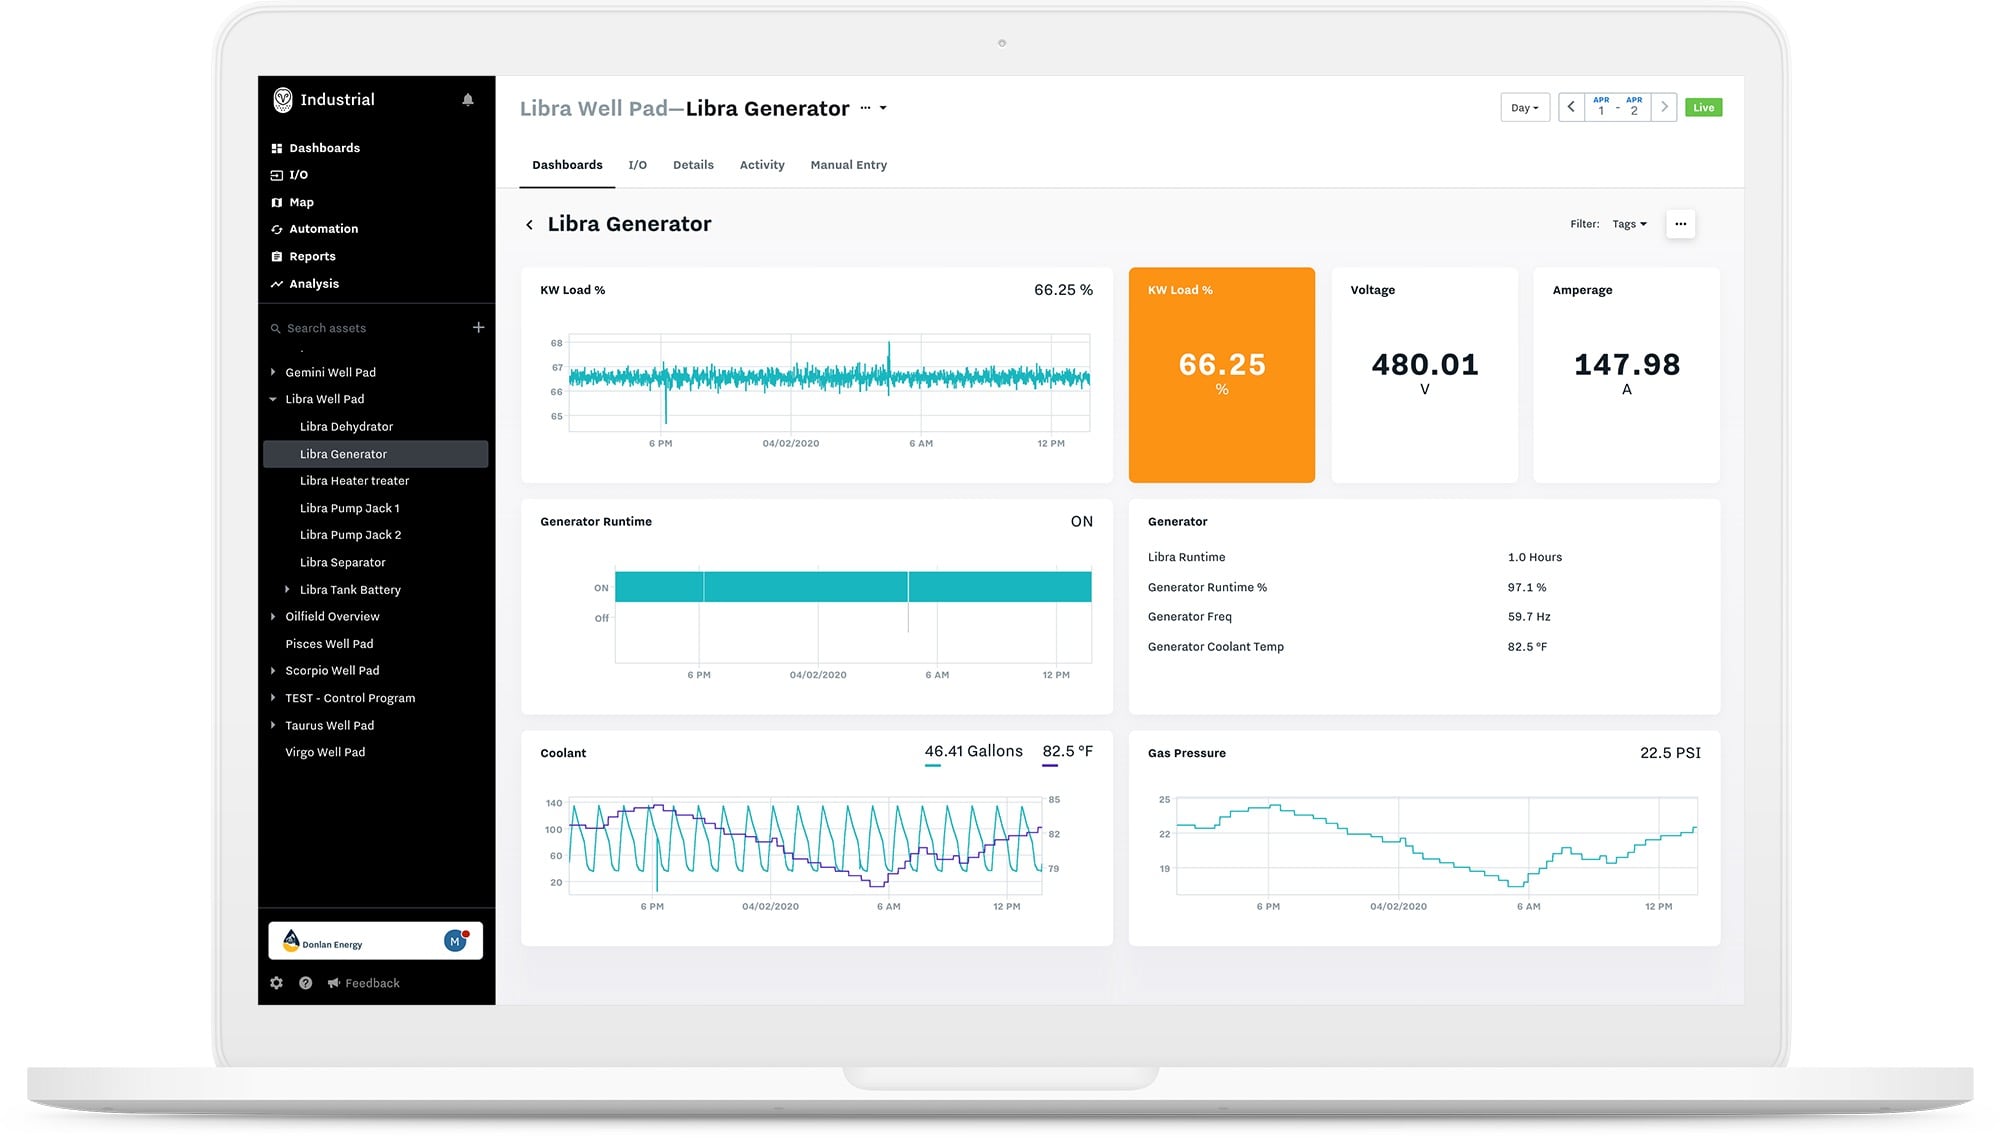This screenshot has width=2000, height=1138.
Task: Switch to the Activity tab
Action: (x=761, y=165)
